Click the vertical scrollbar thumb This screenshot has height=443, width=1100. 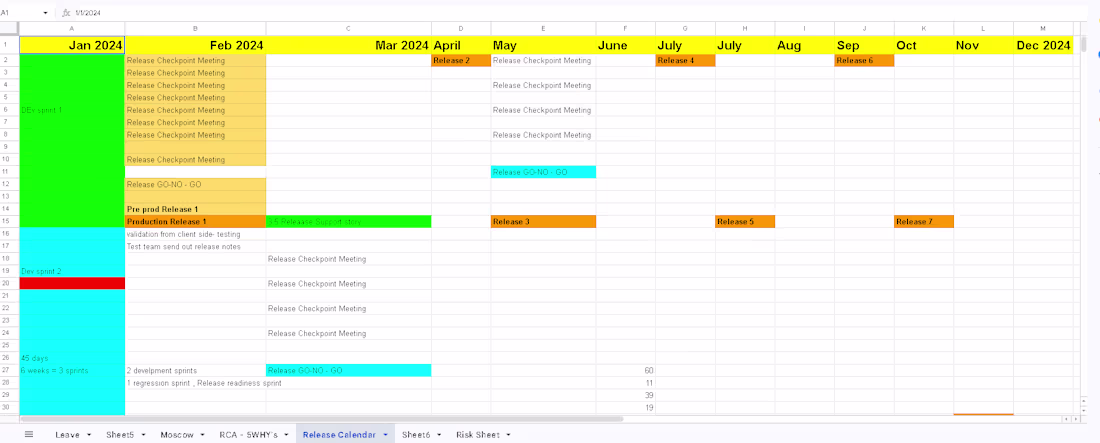click(x=1085, y=45)
